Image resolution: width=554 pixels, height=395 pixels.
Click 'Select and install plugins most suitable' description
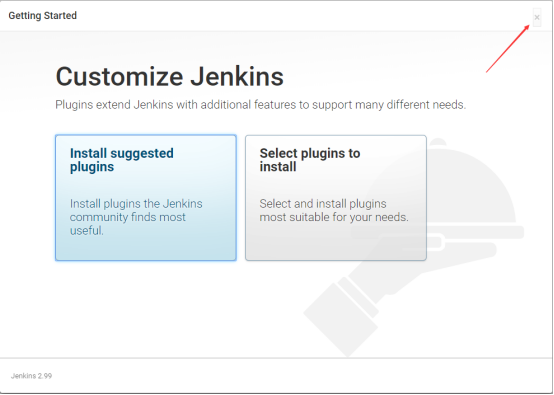tap(334, 210)
